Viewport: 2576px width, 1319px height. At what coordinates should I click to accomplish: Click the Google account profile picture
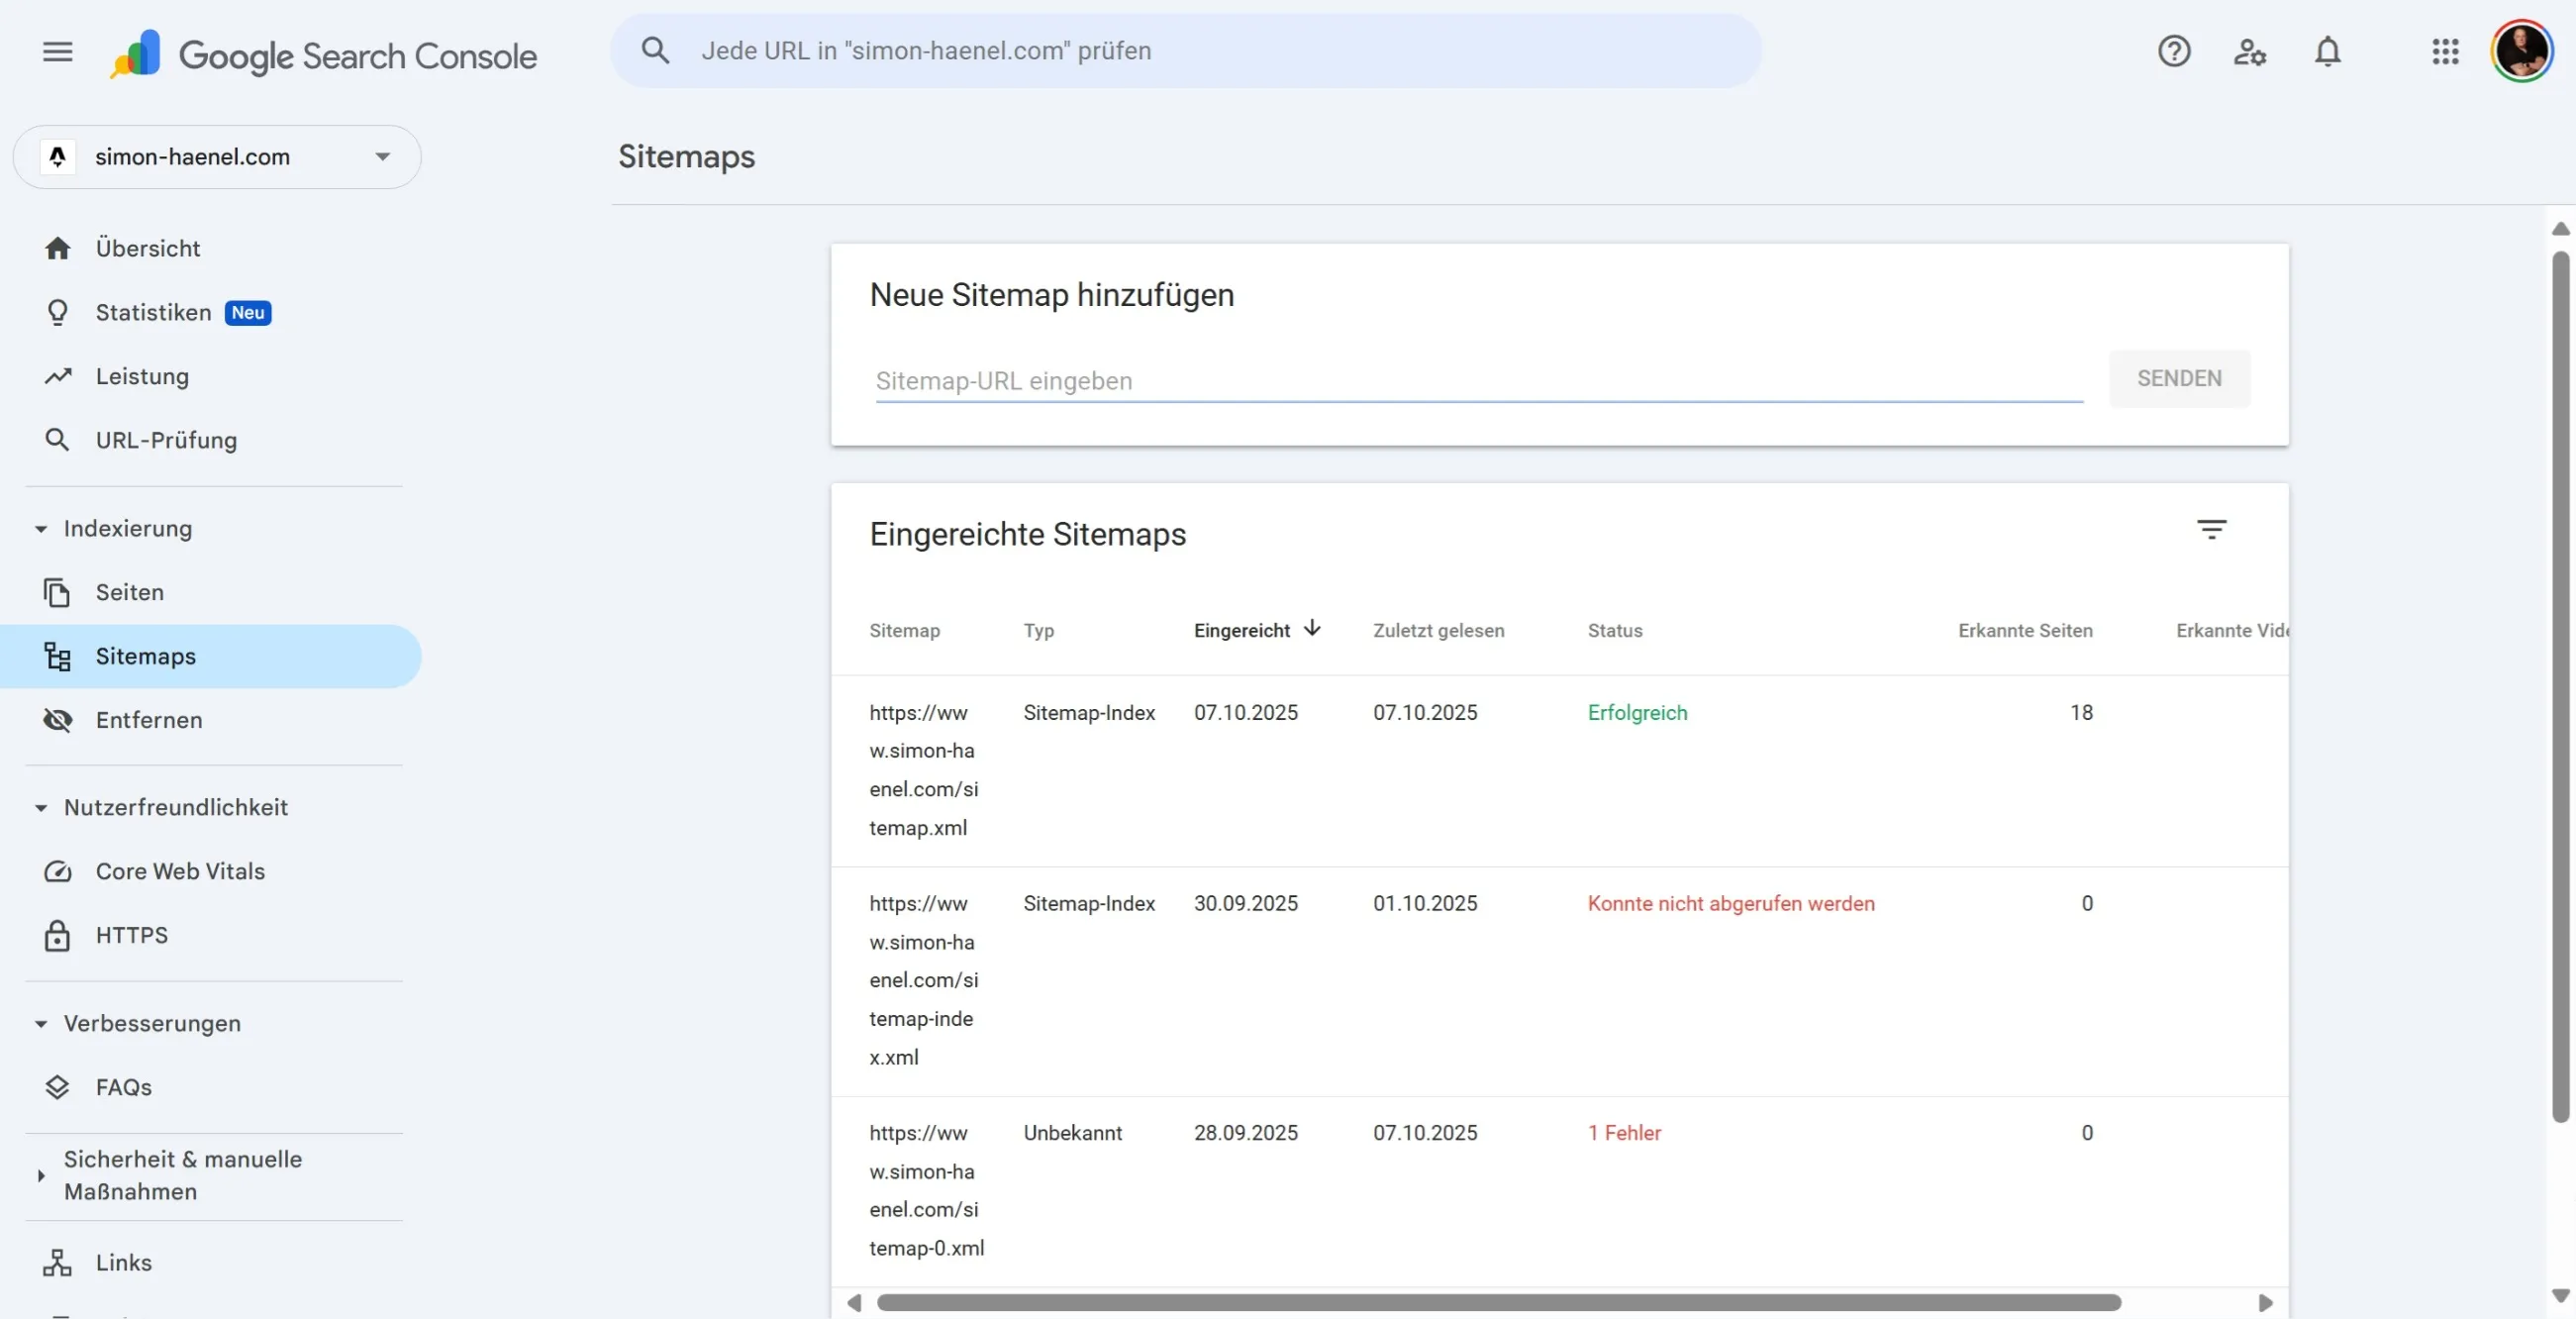tap(2521, 51)
